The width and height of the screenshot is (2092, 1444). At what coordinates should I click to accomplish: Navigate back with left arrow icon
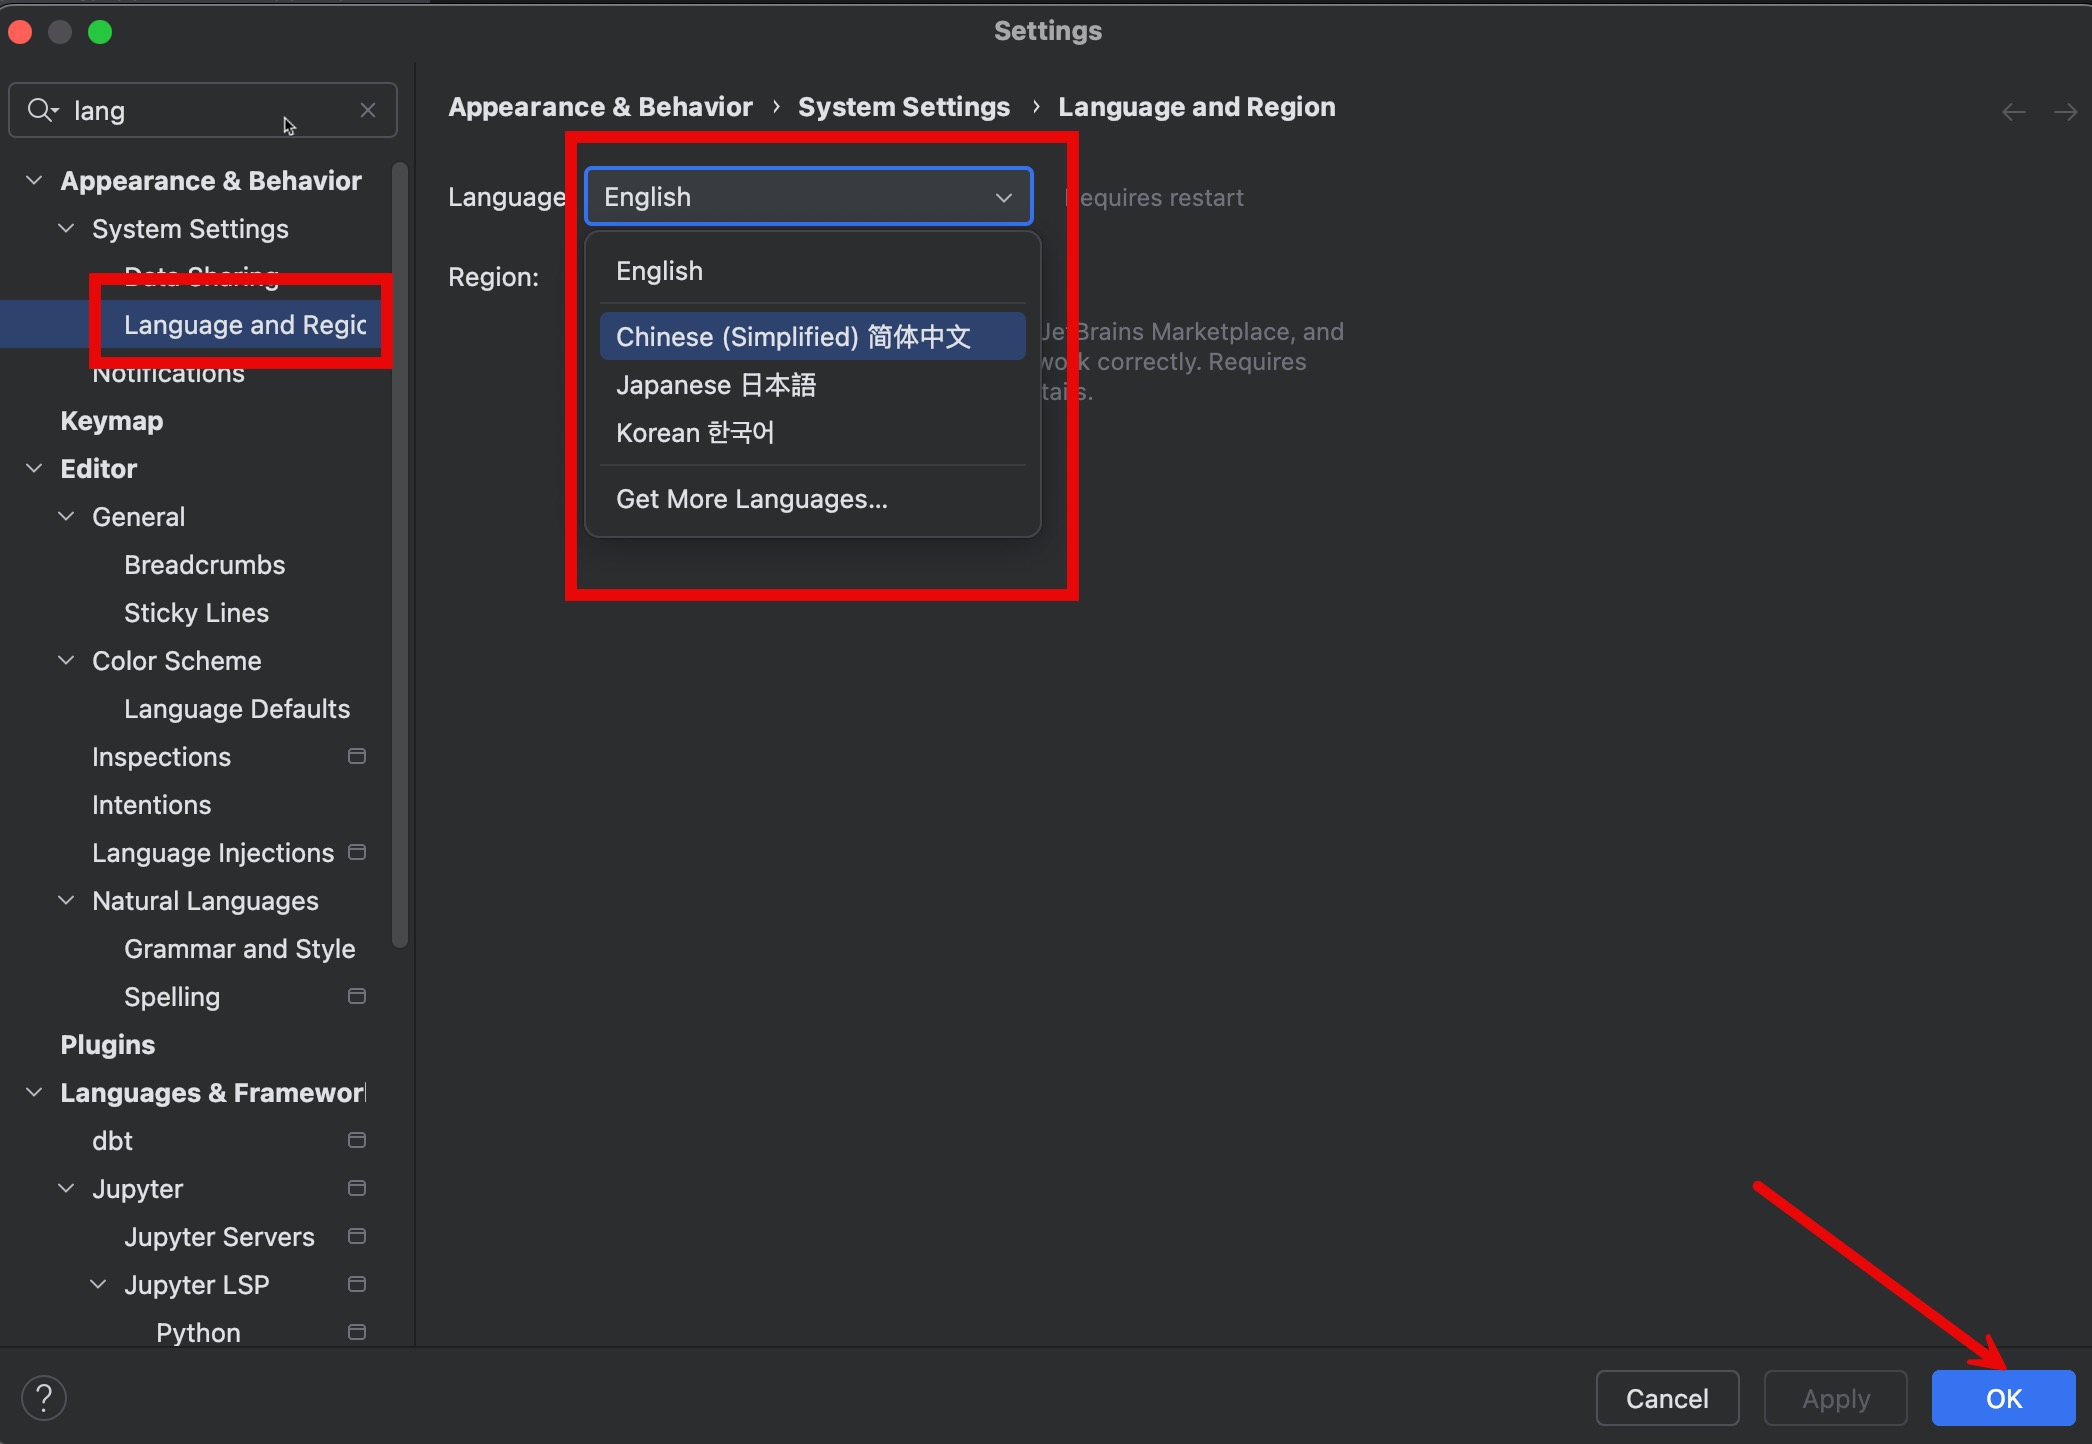click(2013, 111)
